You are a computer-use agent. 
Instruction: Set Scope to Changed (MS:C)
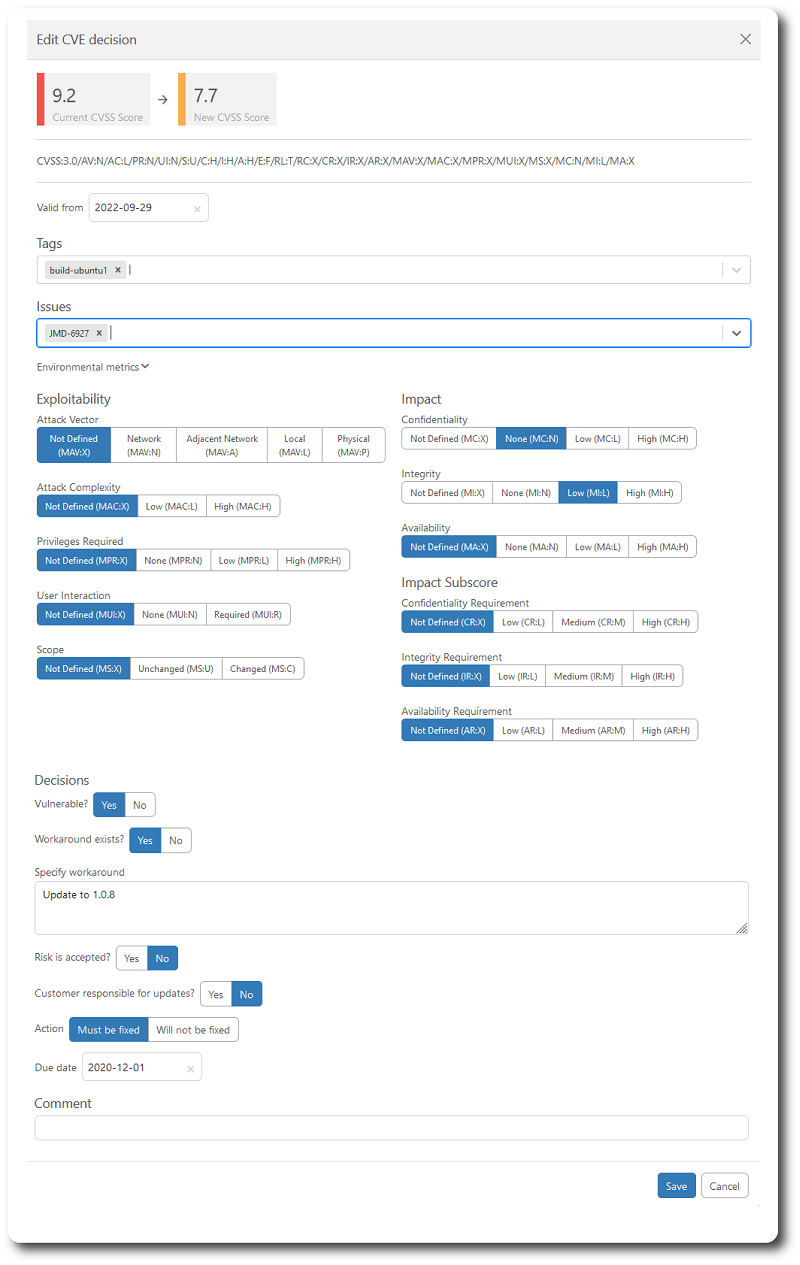(262, 669)
